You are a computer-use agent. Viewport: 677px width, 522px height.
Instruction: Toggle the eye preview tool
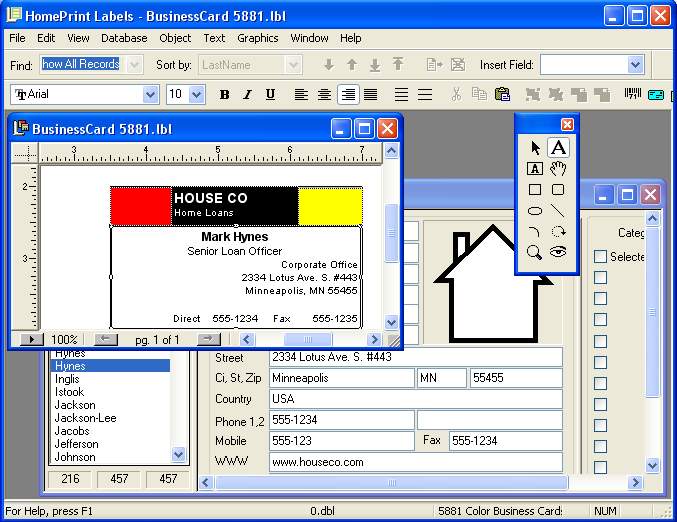[x=558, y=251]
